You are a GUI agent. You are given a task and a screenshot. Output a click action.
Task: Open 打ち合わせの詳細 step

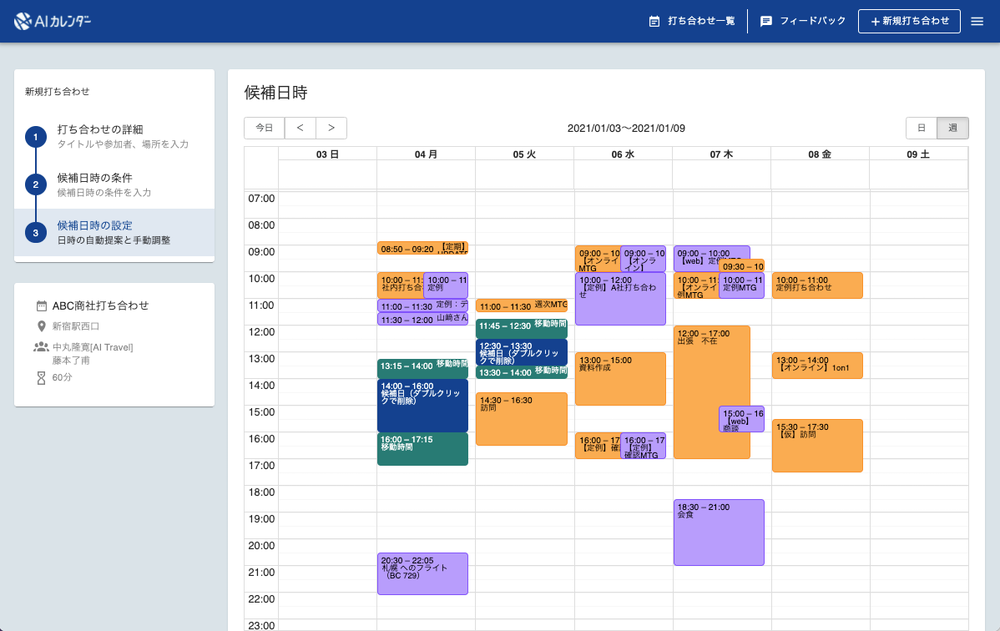(100, 129)
